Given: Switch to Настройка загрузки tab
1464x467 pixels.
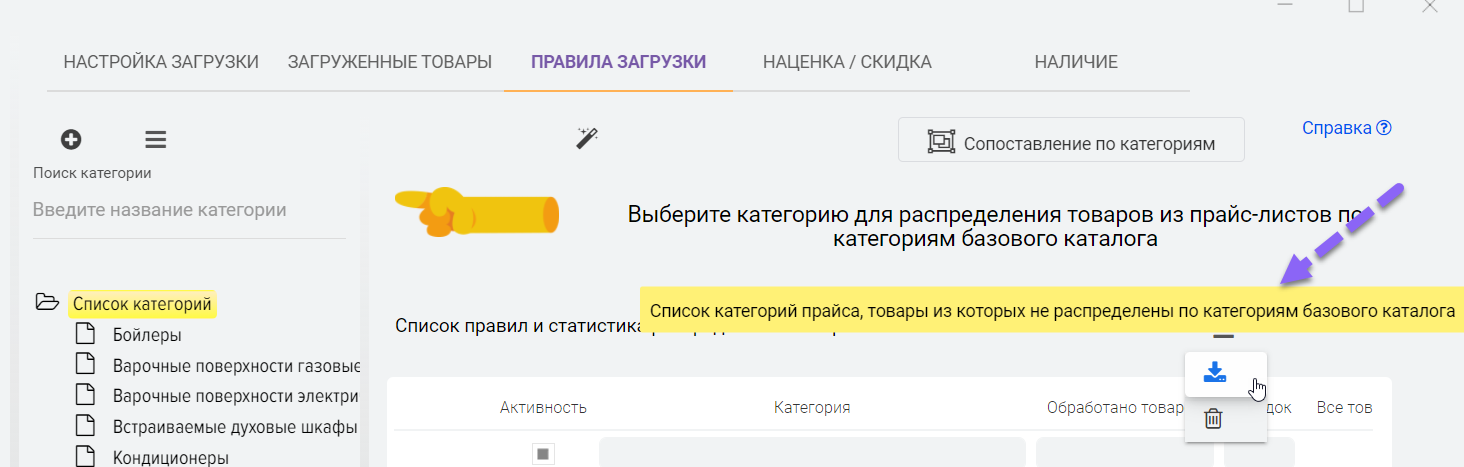Looking at the screenshot, I should tap(161, 62).
